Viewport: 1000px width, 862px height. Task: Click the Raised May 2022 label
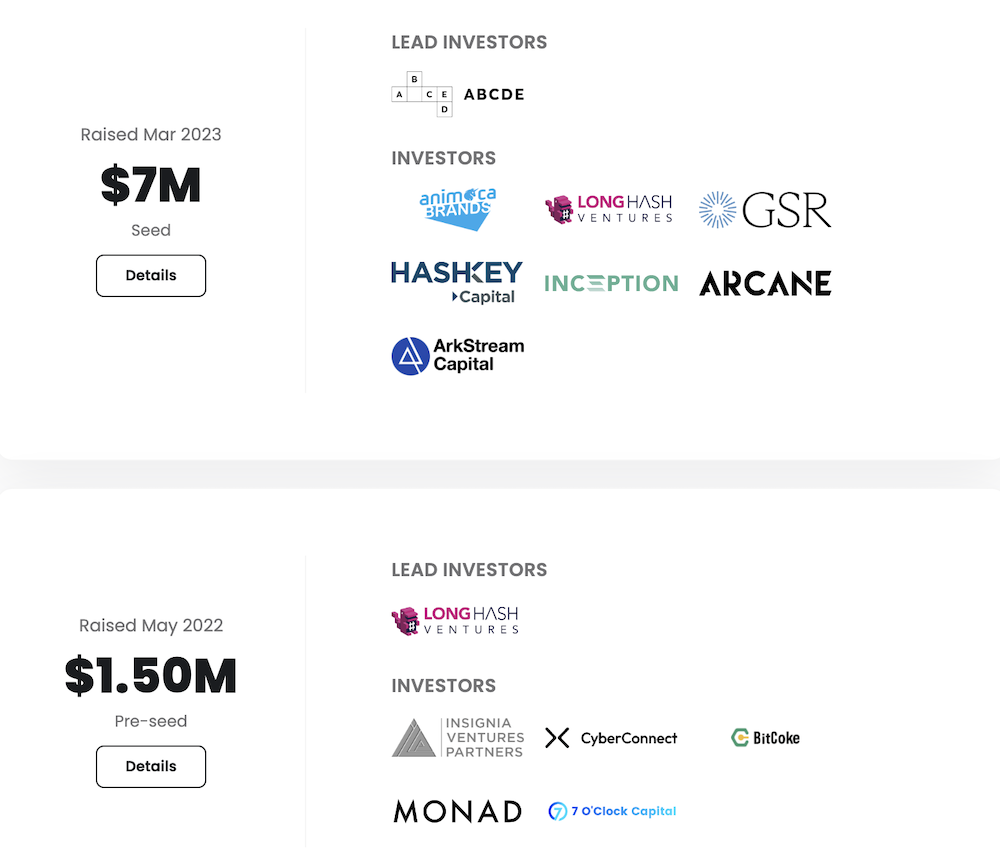pyautogui.click(x=150, y=625)
